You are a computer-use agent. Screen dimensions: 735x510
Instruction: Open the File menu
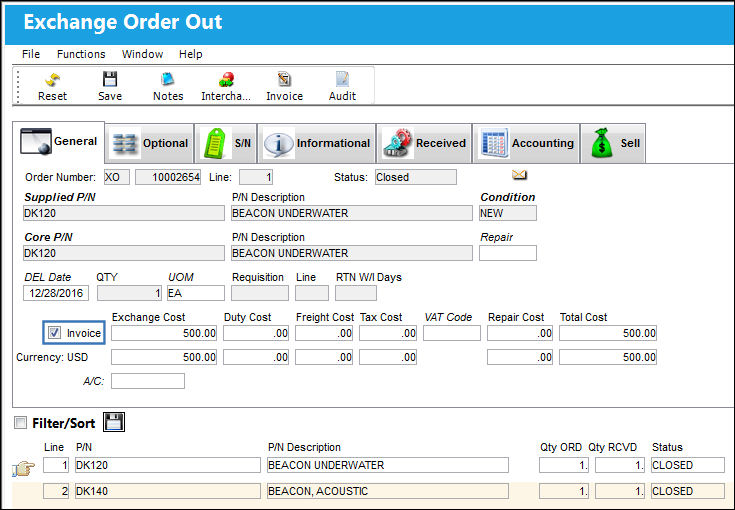click(x=31, y=54)
